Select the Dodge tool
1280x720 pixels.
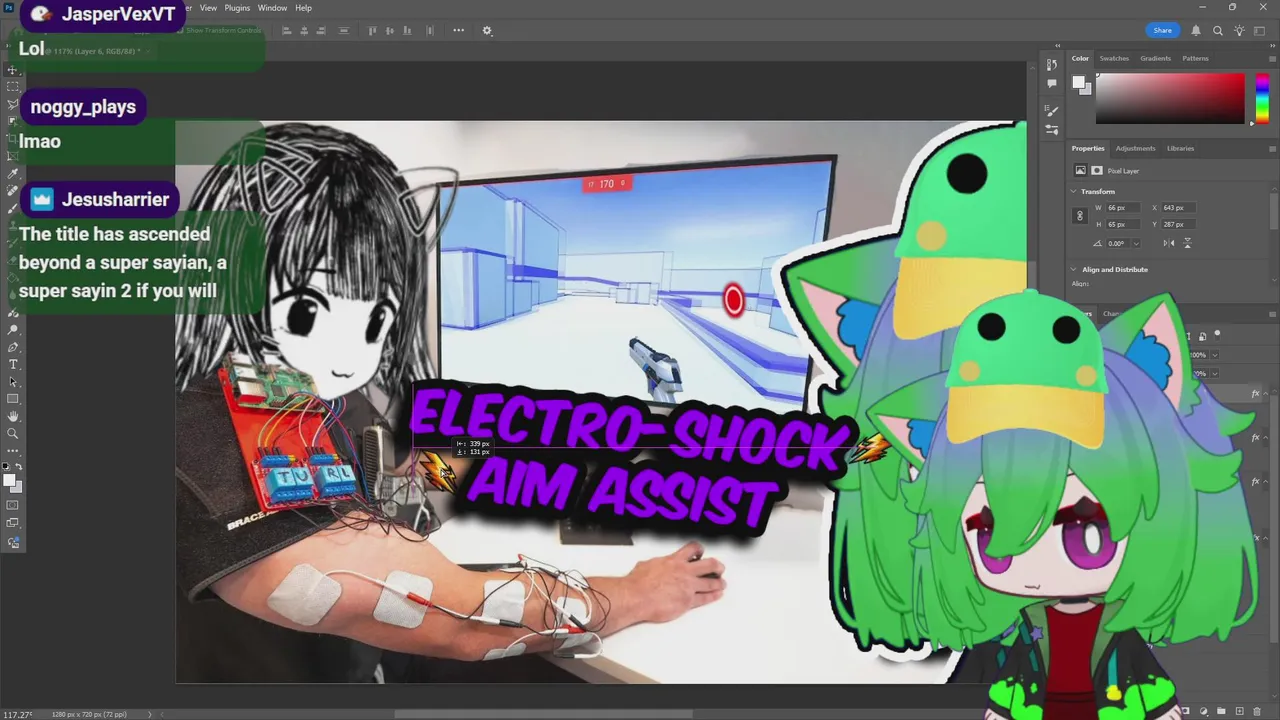[x=13, y=330]
